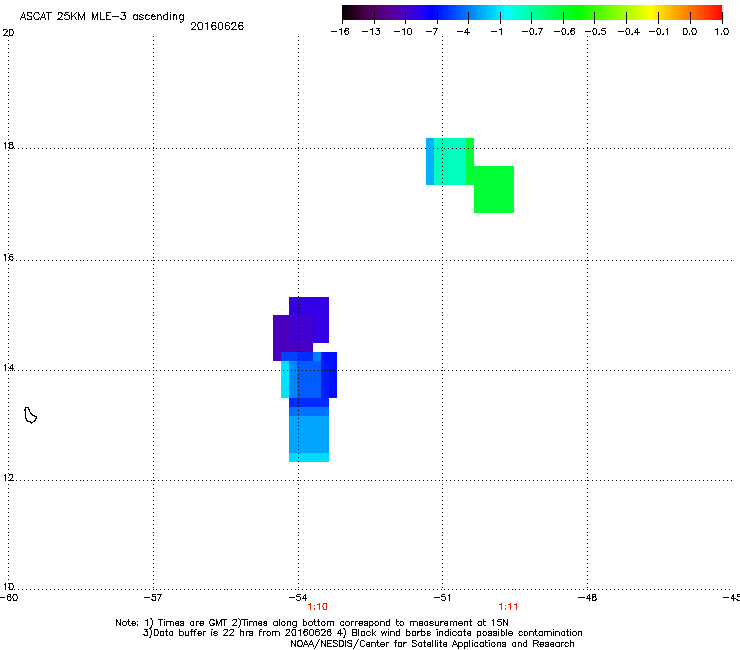740x650 pixels.
Task: Click the -4 color scale label
Action: point(463,32)
